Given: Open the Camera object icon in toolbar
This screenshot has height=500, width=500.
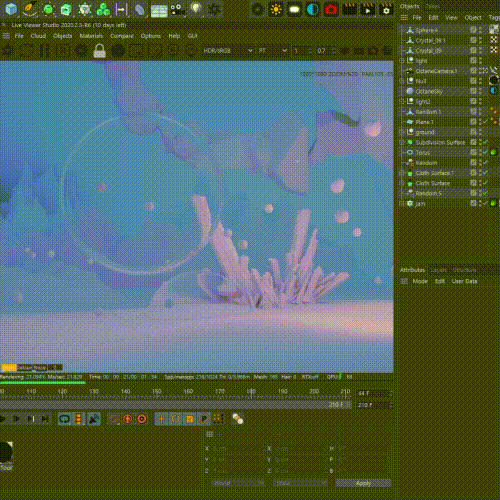Looking at the screenshot, I should click(178, 9).
